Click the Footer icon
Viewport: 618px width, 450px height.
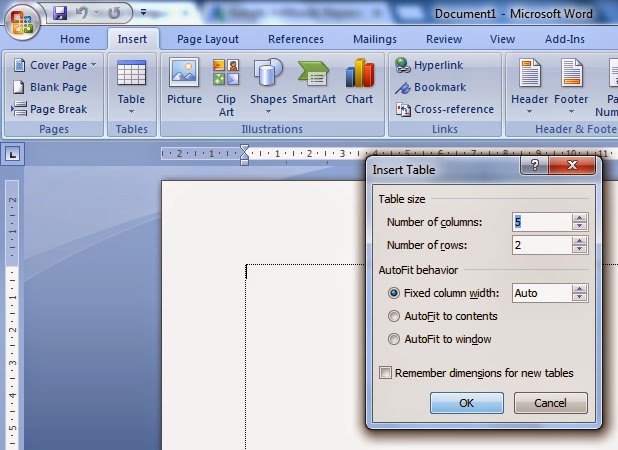click(x=571, y=73)
